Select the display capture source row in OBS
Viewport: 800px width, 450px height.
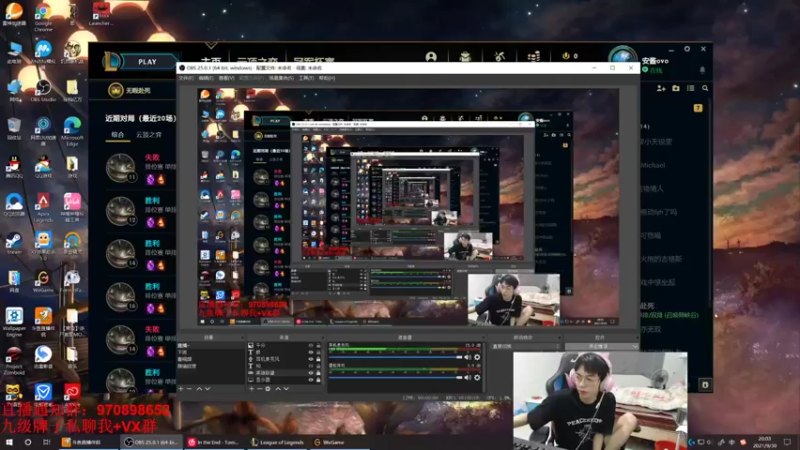pos(285,380)
